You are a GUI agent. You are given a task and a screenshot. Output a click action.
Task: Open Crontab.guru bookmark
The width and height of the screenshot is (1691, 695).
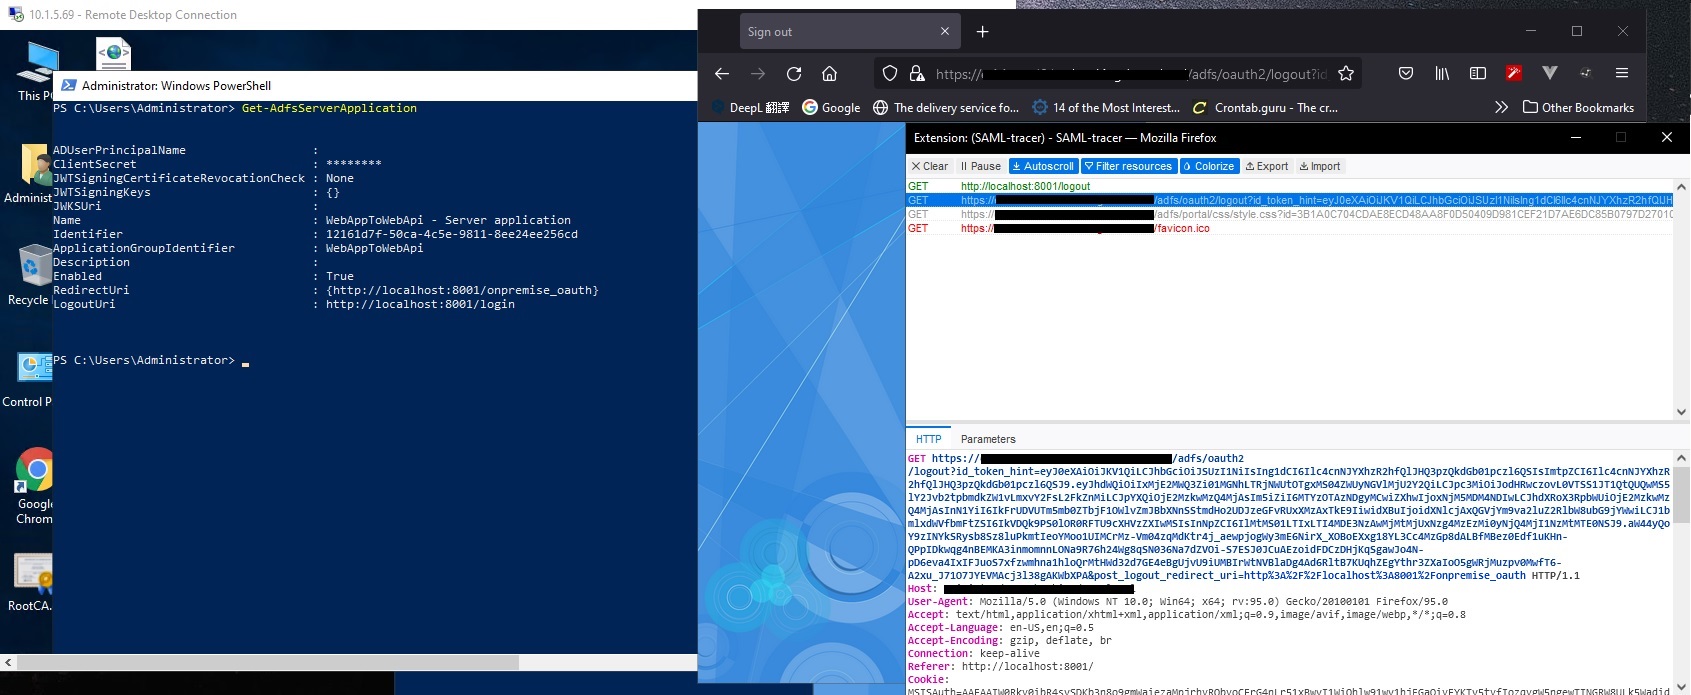tap(1265, 107)
